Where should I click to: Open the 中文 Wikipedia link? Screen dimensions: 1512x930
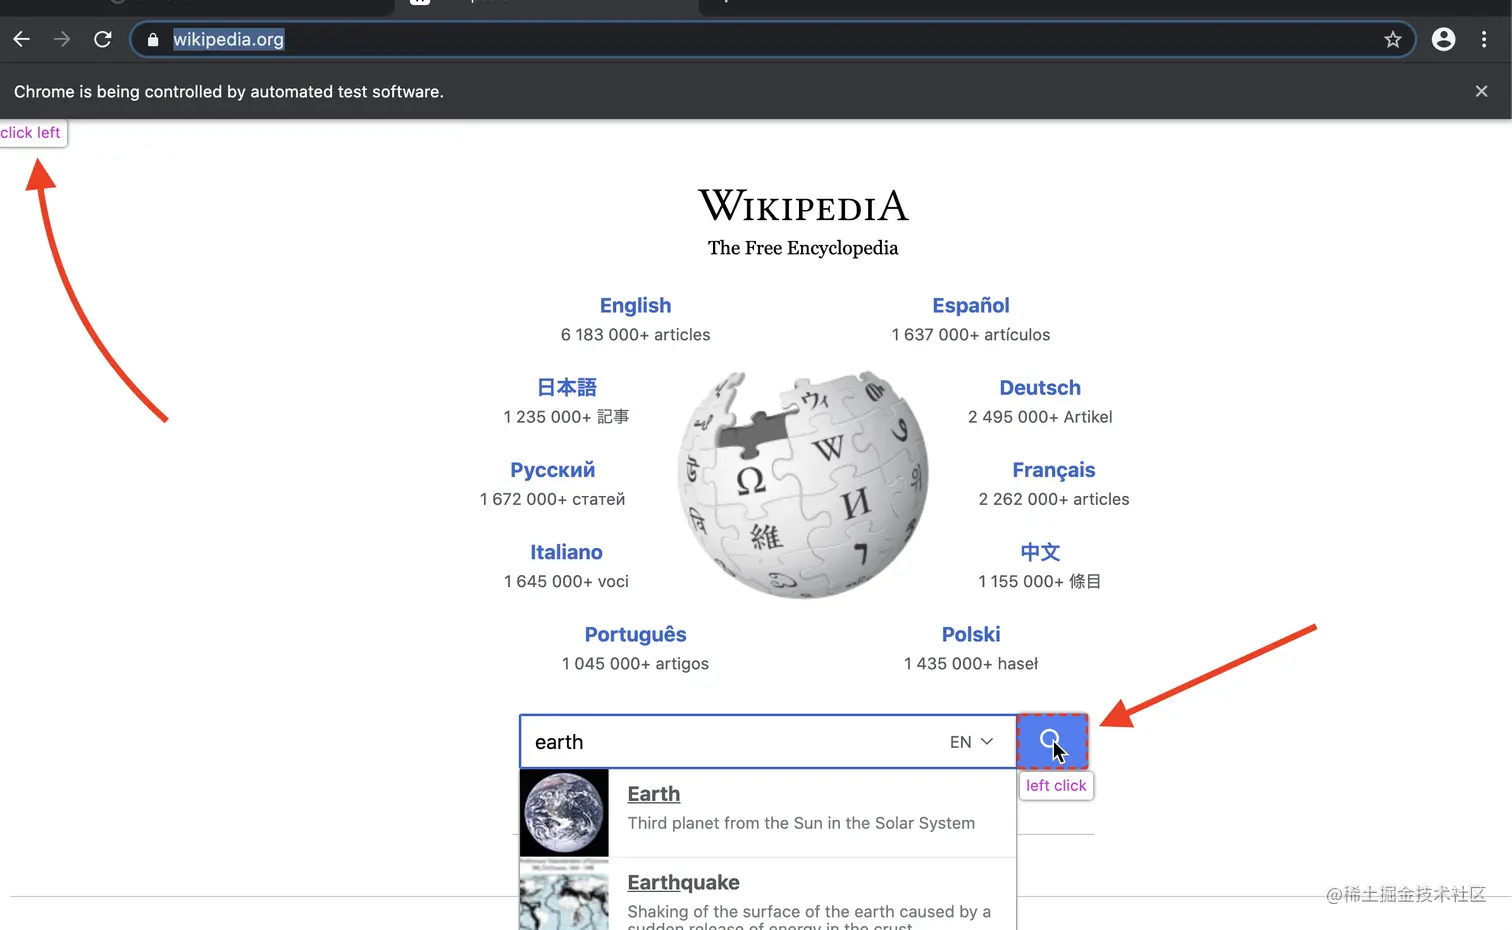(1040, 552)
